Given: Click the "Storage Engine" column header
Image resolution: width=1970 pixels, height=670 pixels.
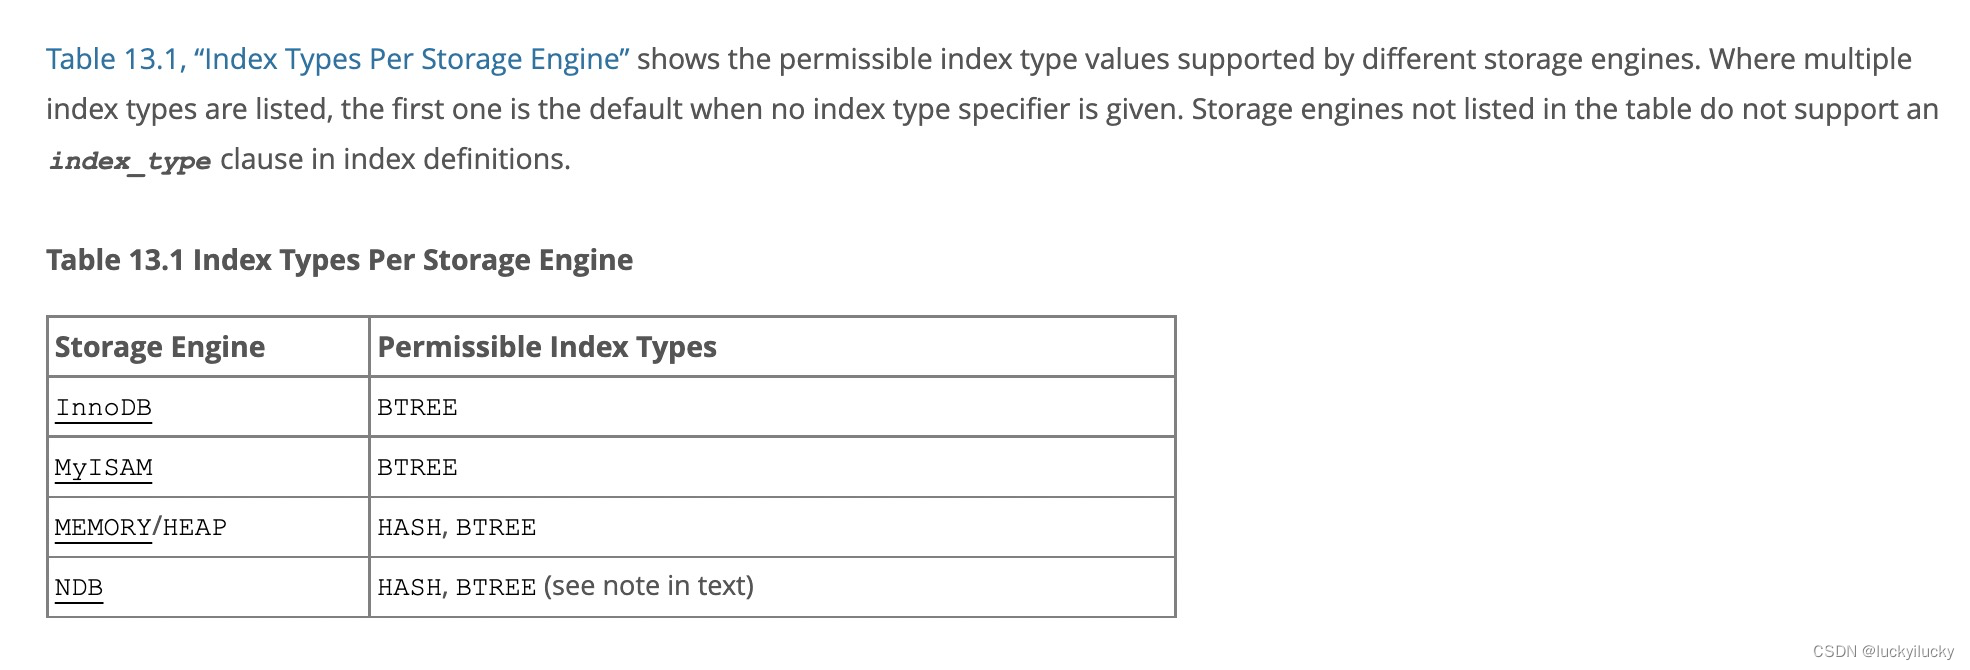Looking at the screenshot, I should point(160,347).
